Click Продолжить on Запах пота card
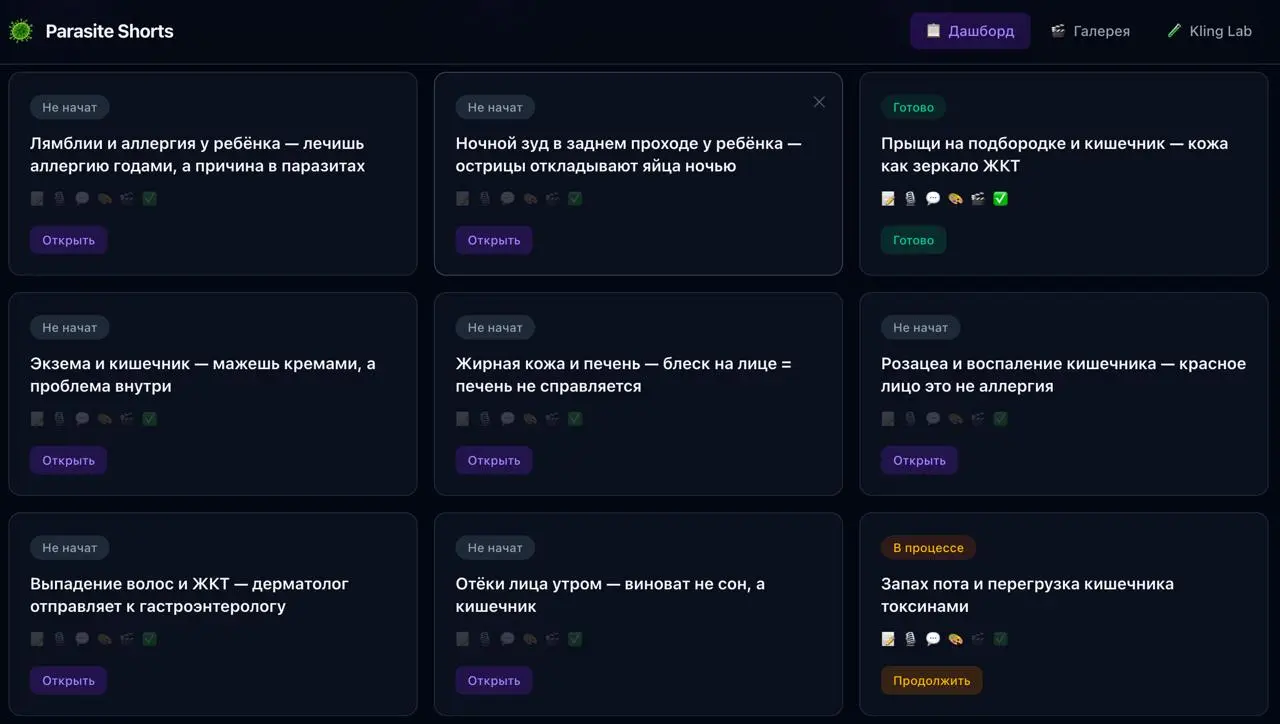The width and height of the screenshot is (1280, 724). [932, 680]
